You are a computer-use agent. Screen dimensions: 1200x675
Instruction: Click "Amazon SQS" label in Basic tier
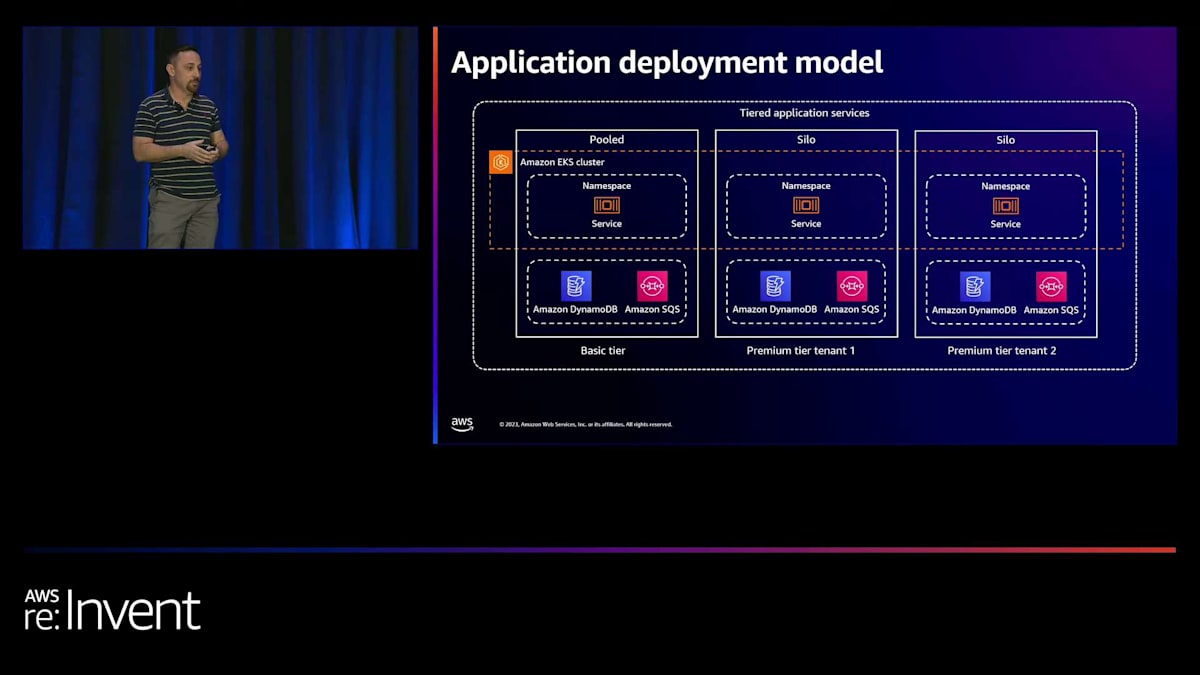point(652,310)
